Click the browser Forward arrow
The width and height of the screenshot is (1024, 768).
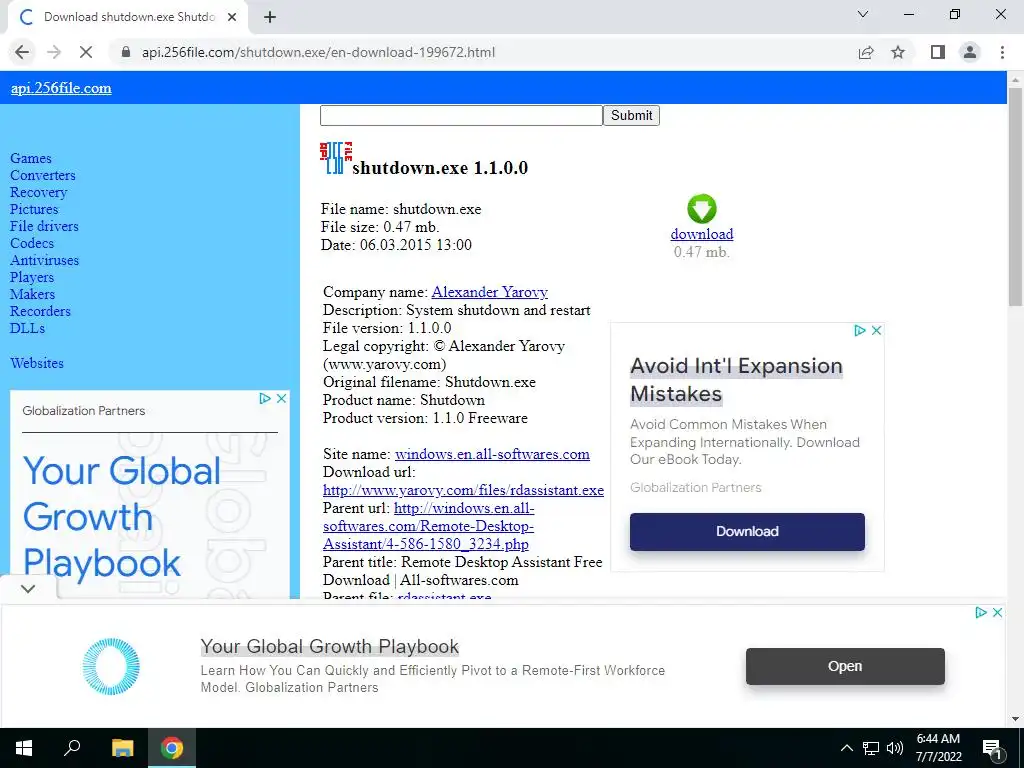click(x=54, y=52)
